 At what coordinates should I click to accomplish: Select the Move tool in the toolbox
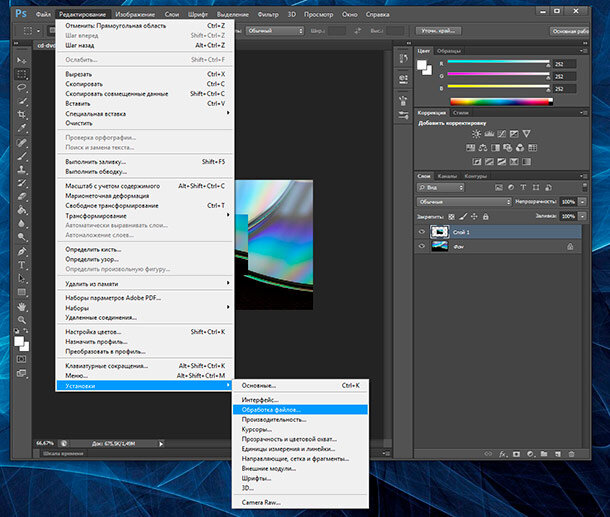pos(21,62)
